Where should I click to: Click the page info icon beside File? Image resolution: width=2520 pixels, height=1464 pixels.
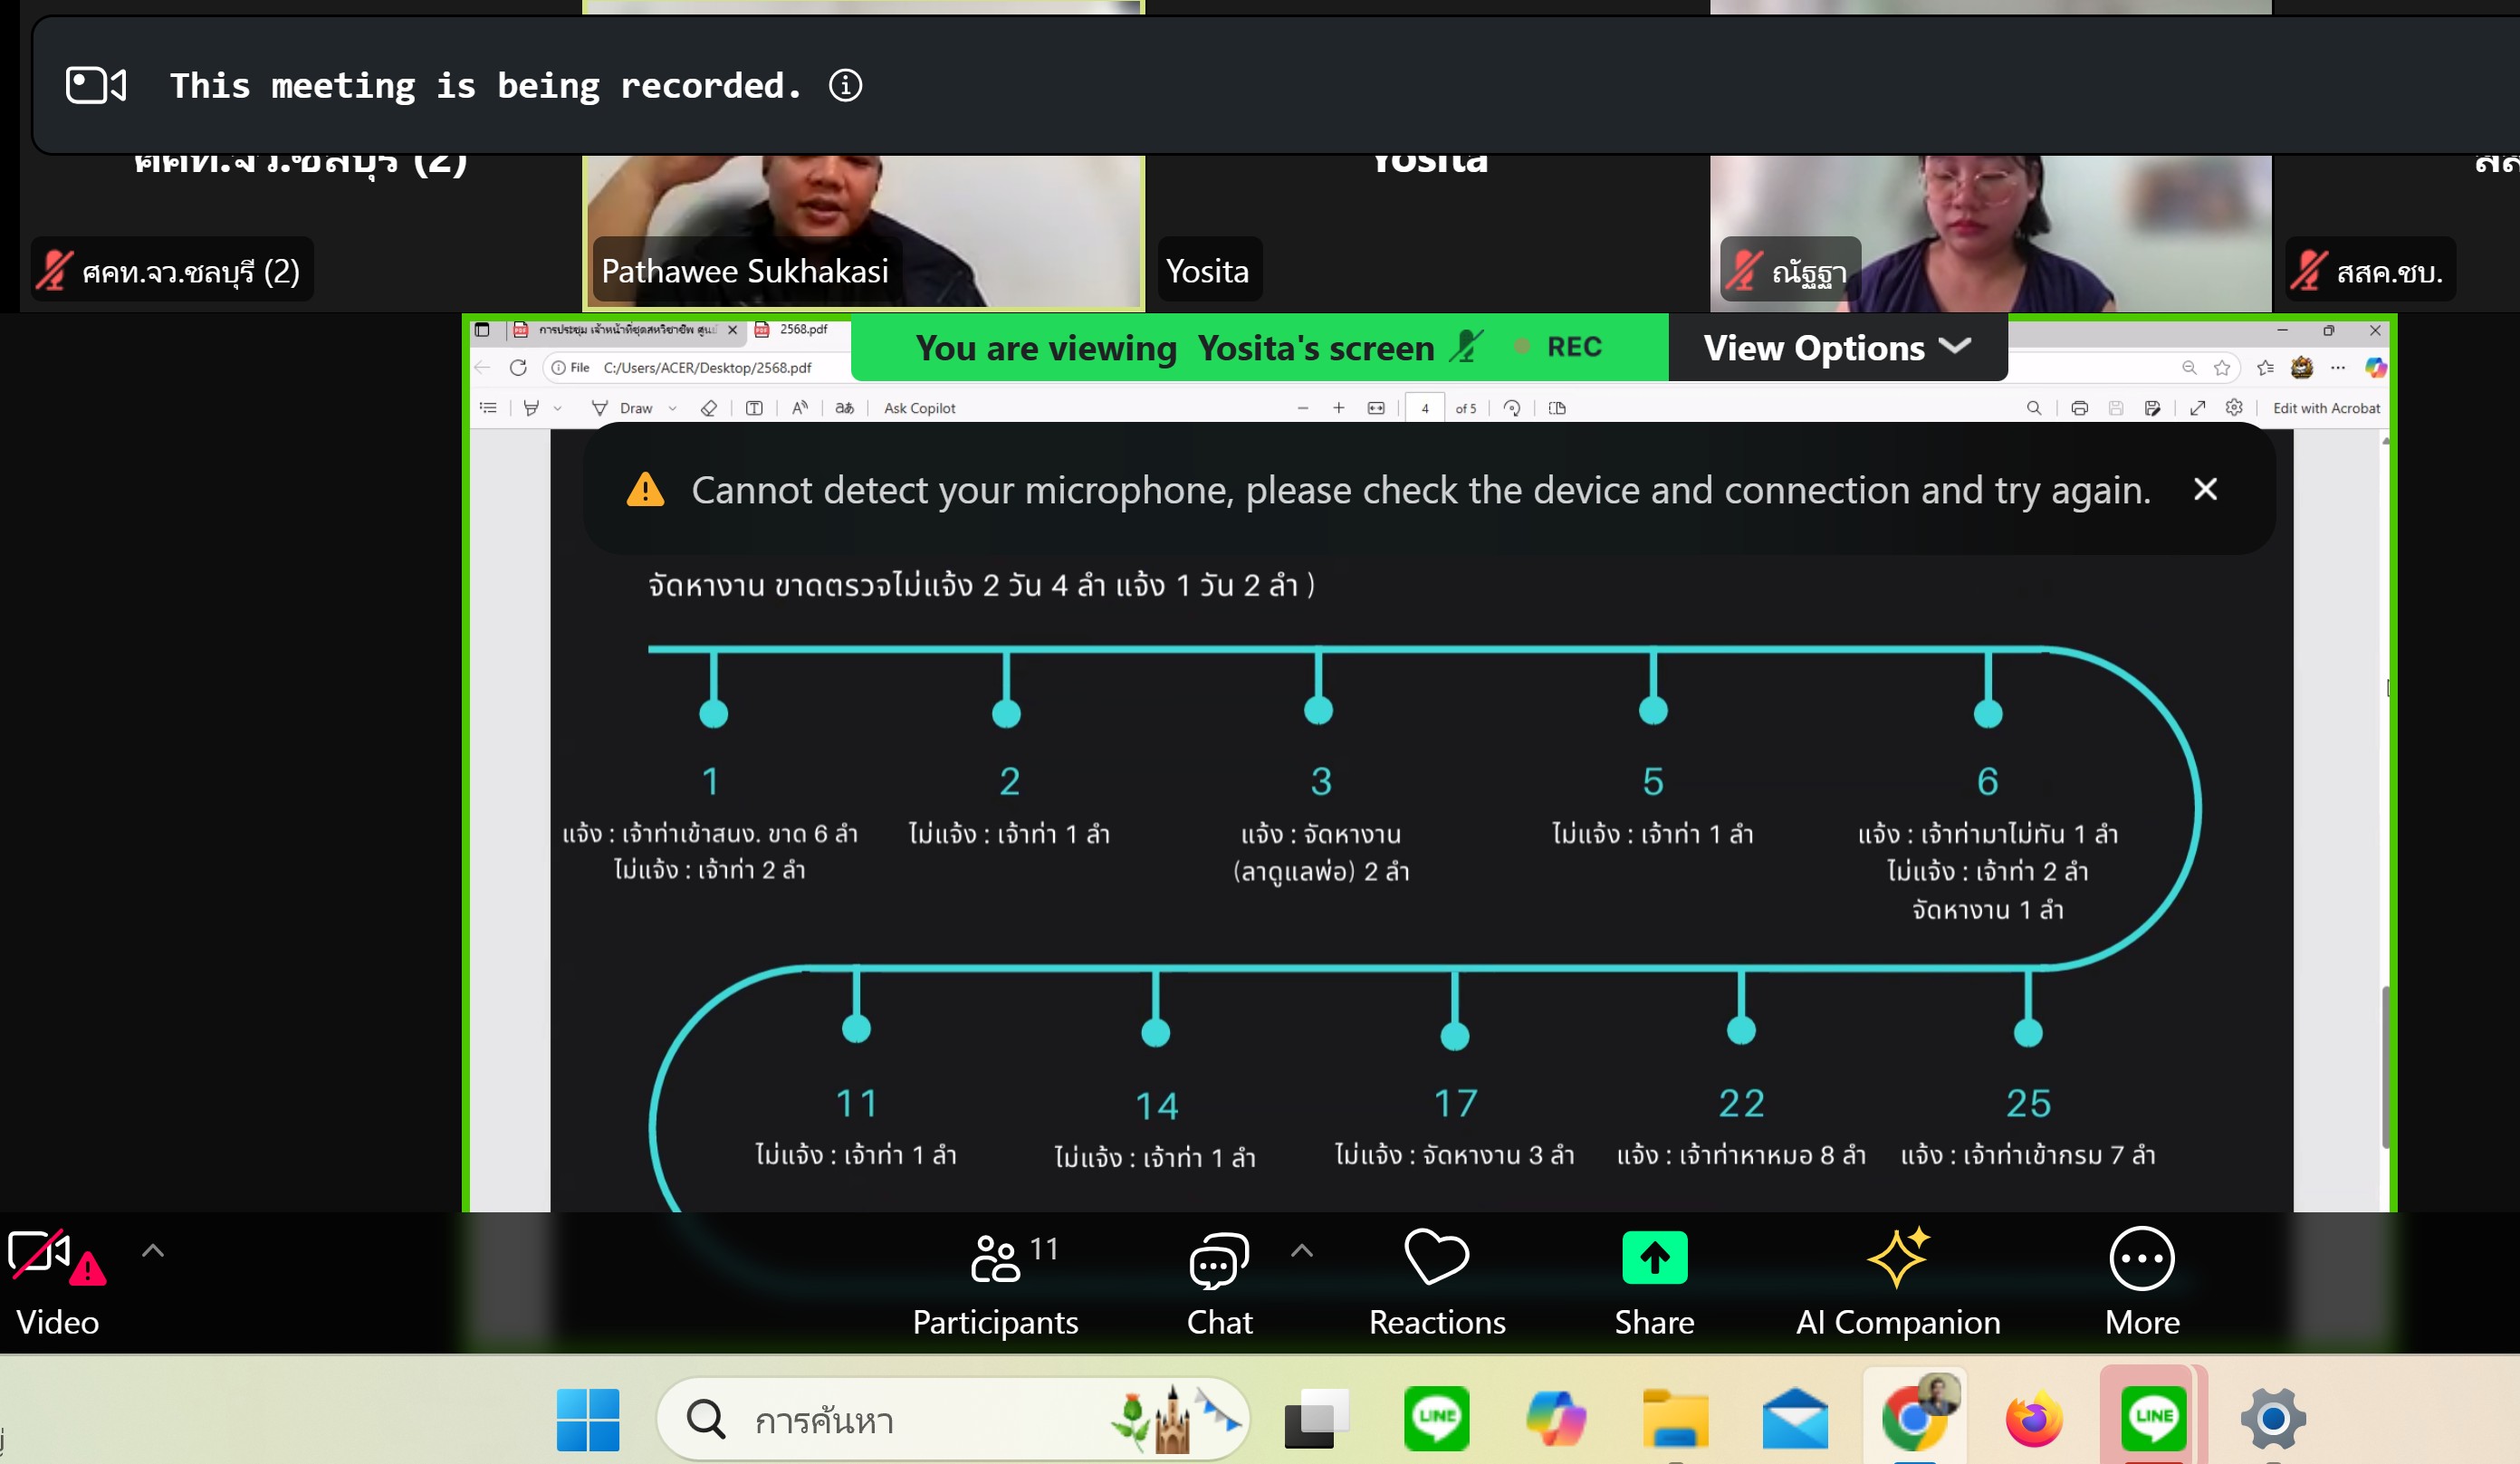tap(558, 367)
